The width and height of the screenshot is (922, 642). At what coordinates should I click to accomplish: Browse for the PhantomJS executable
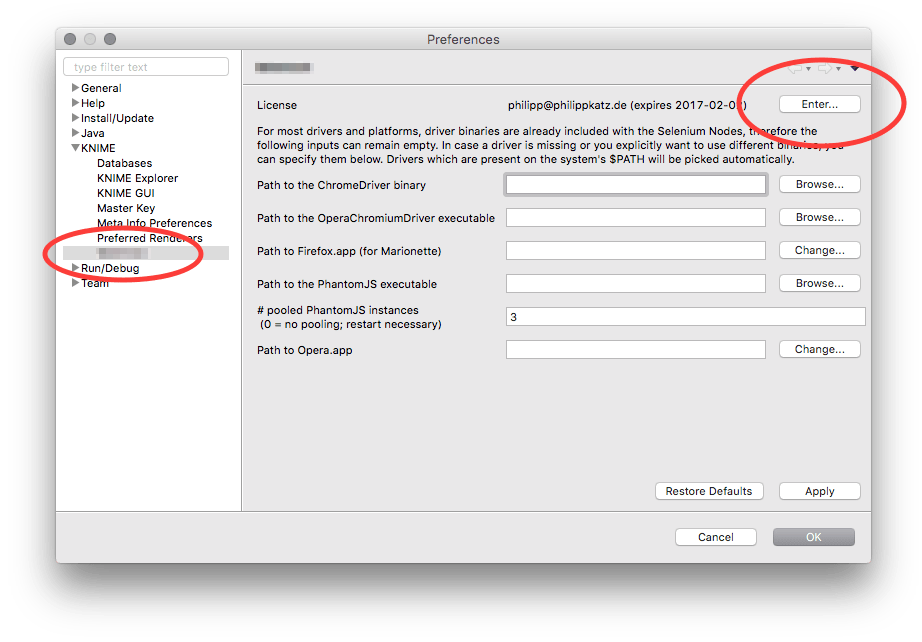(x=820, y=283)
